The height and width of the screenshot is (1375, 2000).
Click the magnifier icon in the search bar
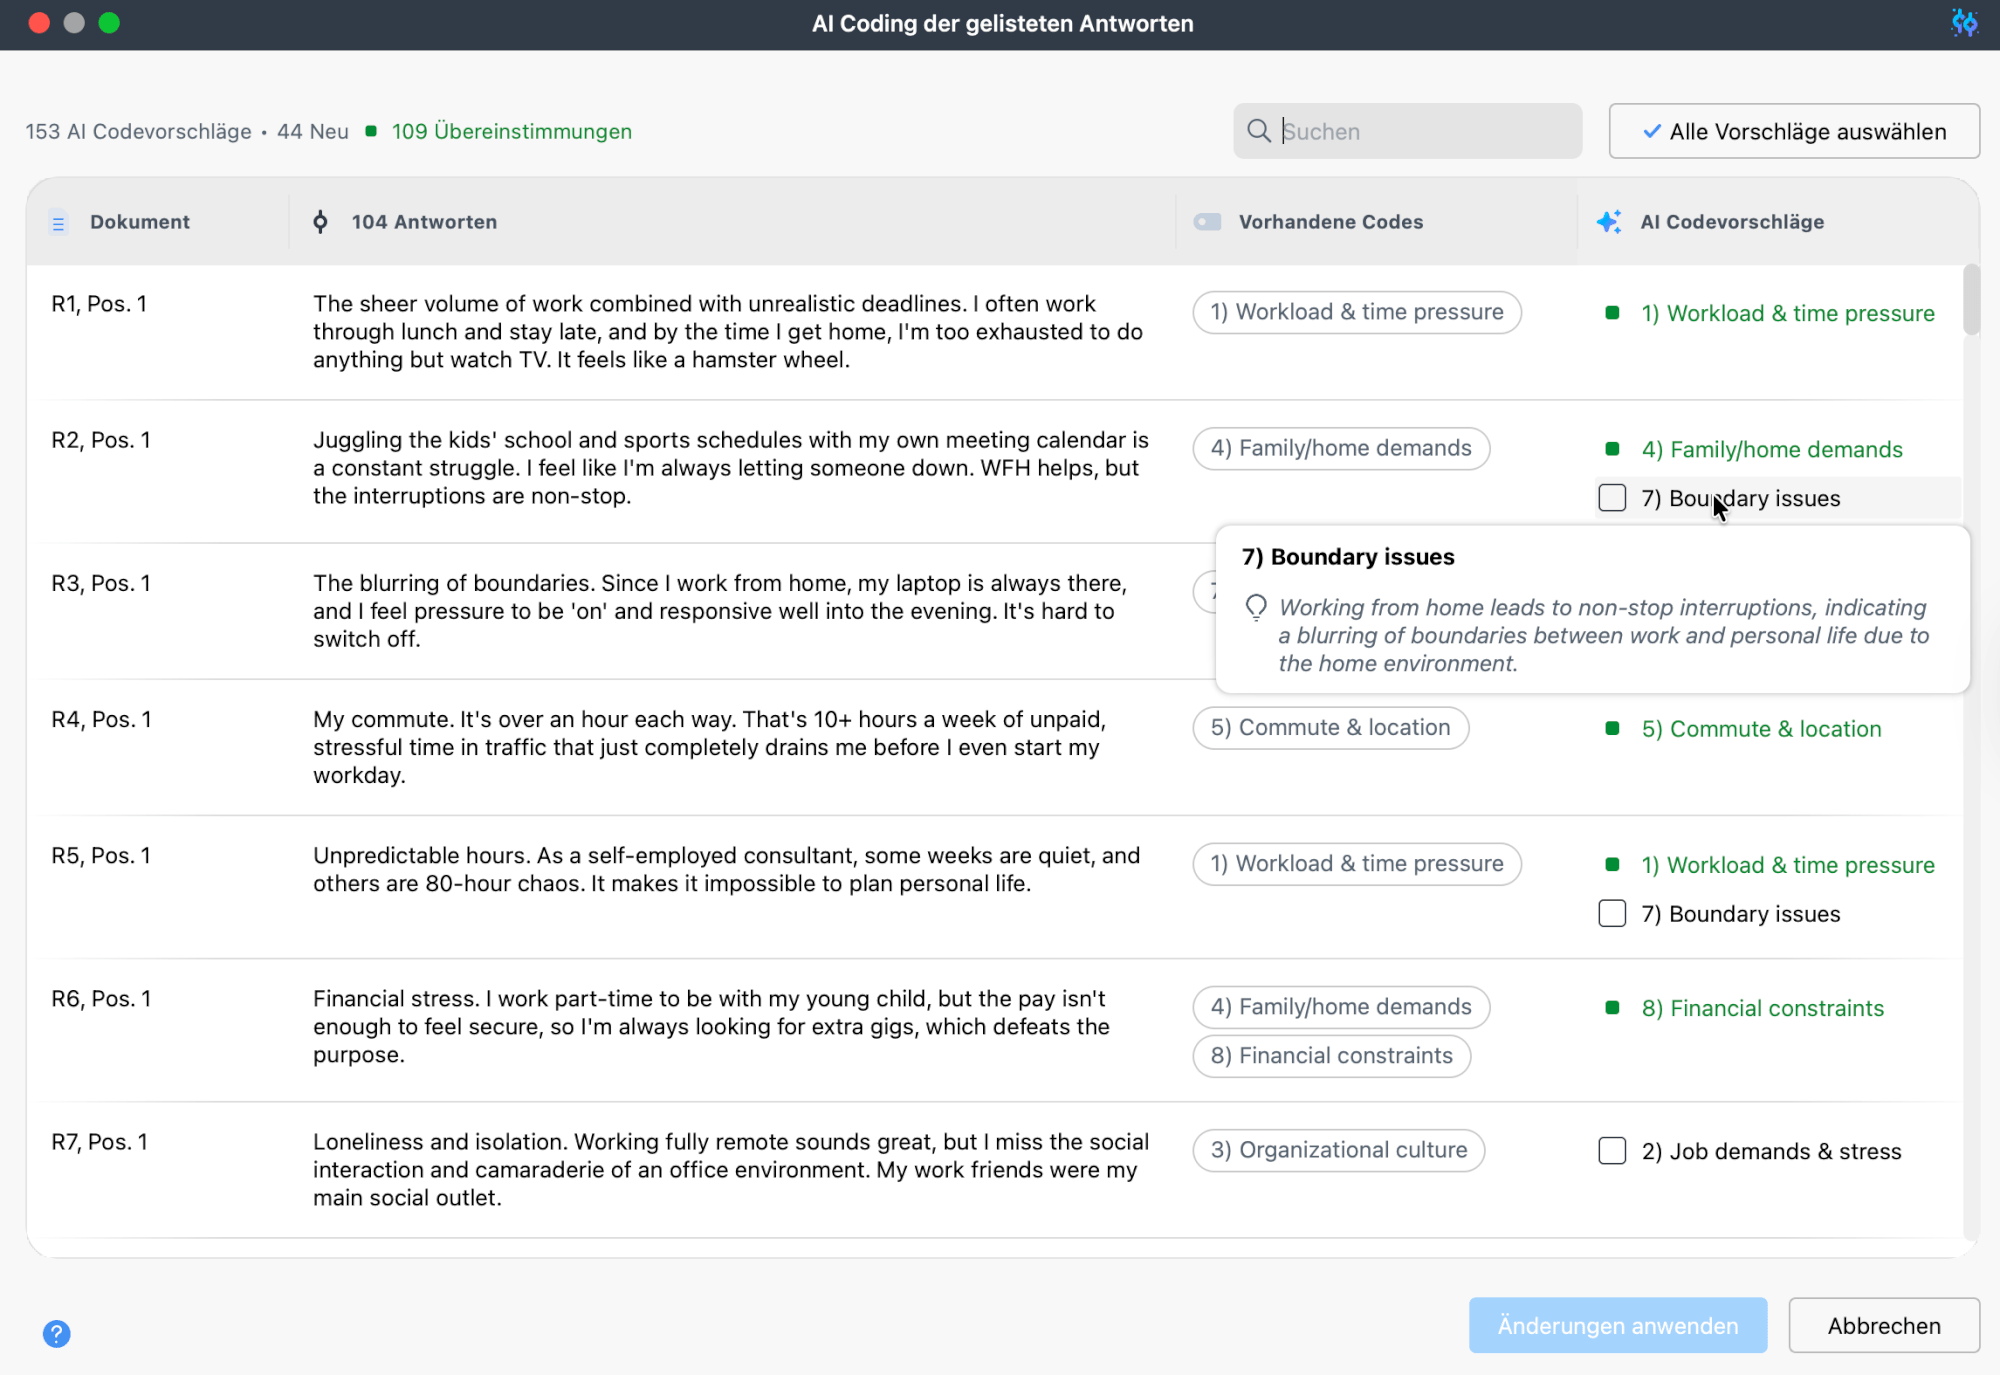(1260, 131)
